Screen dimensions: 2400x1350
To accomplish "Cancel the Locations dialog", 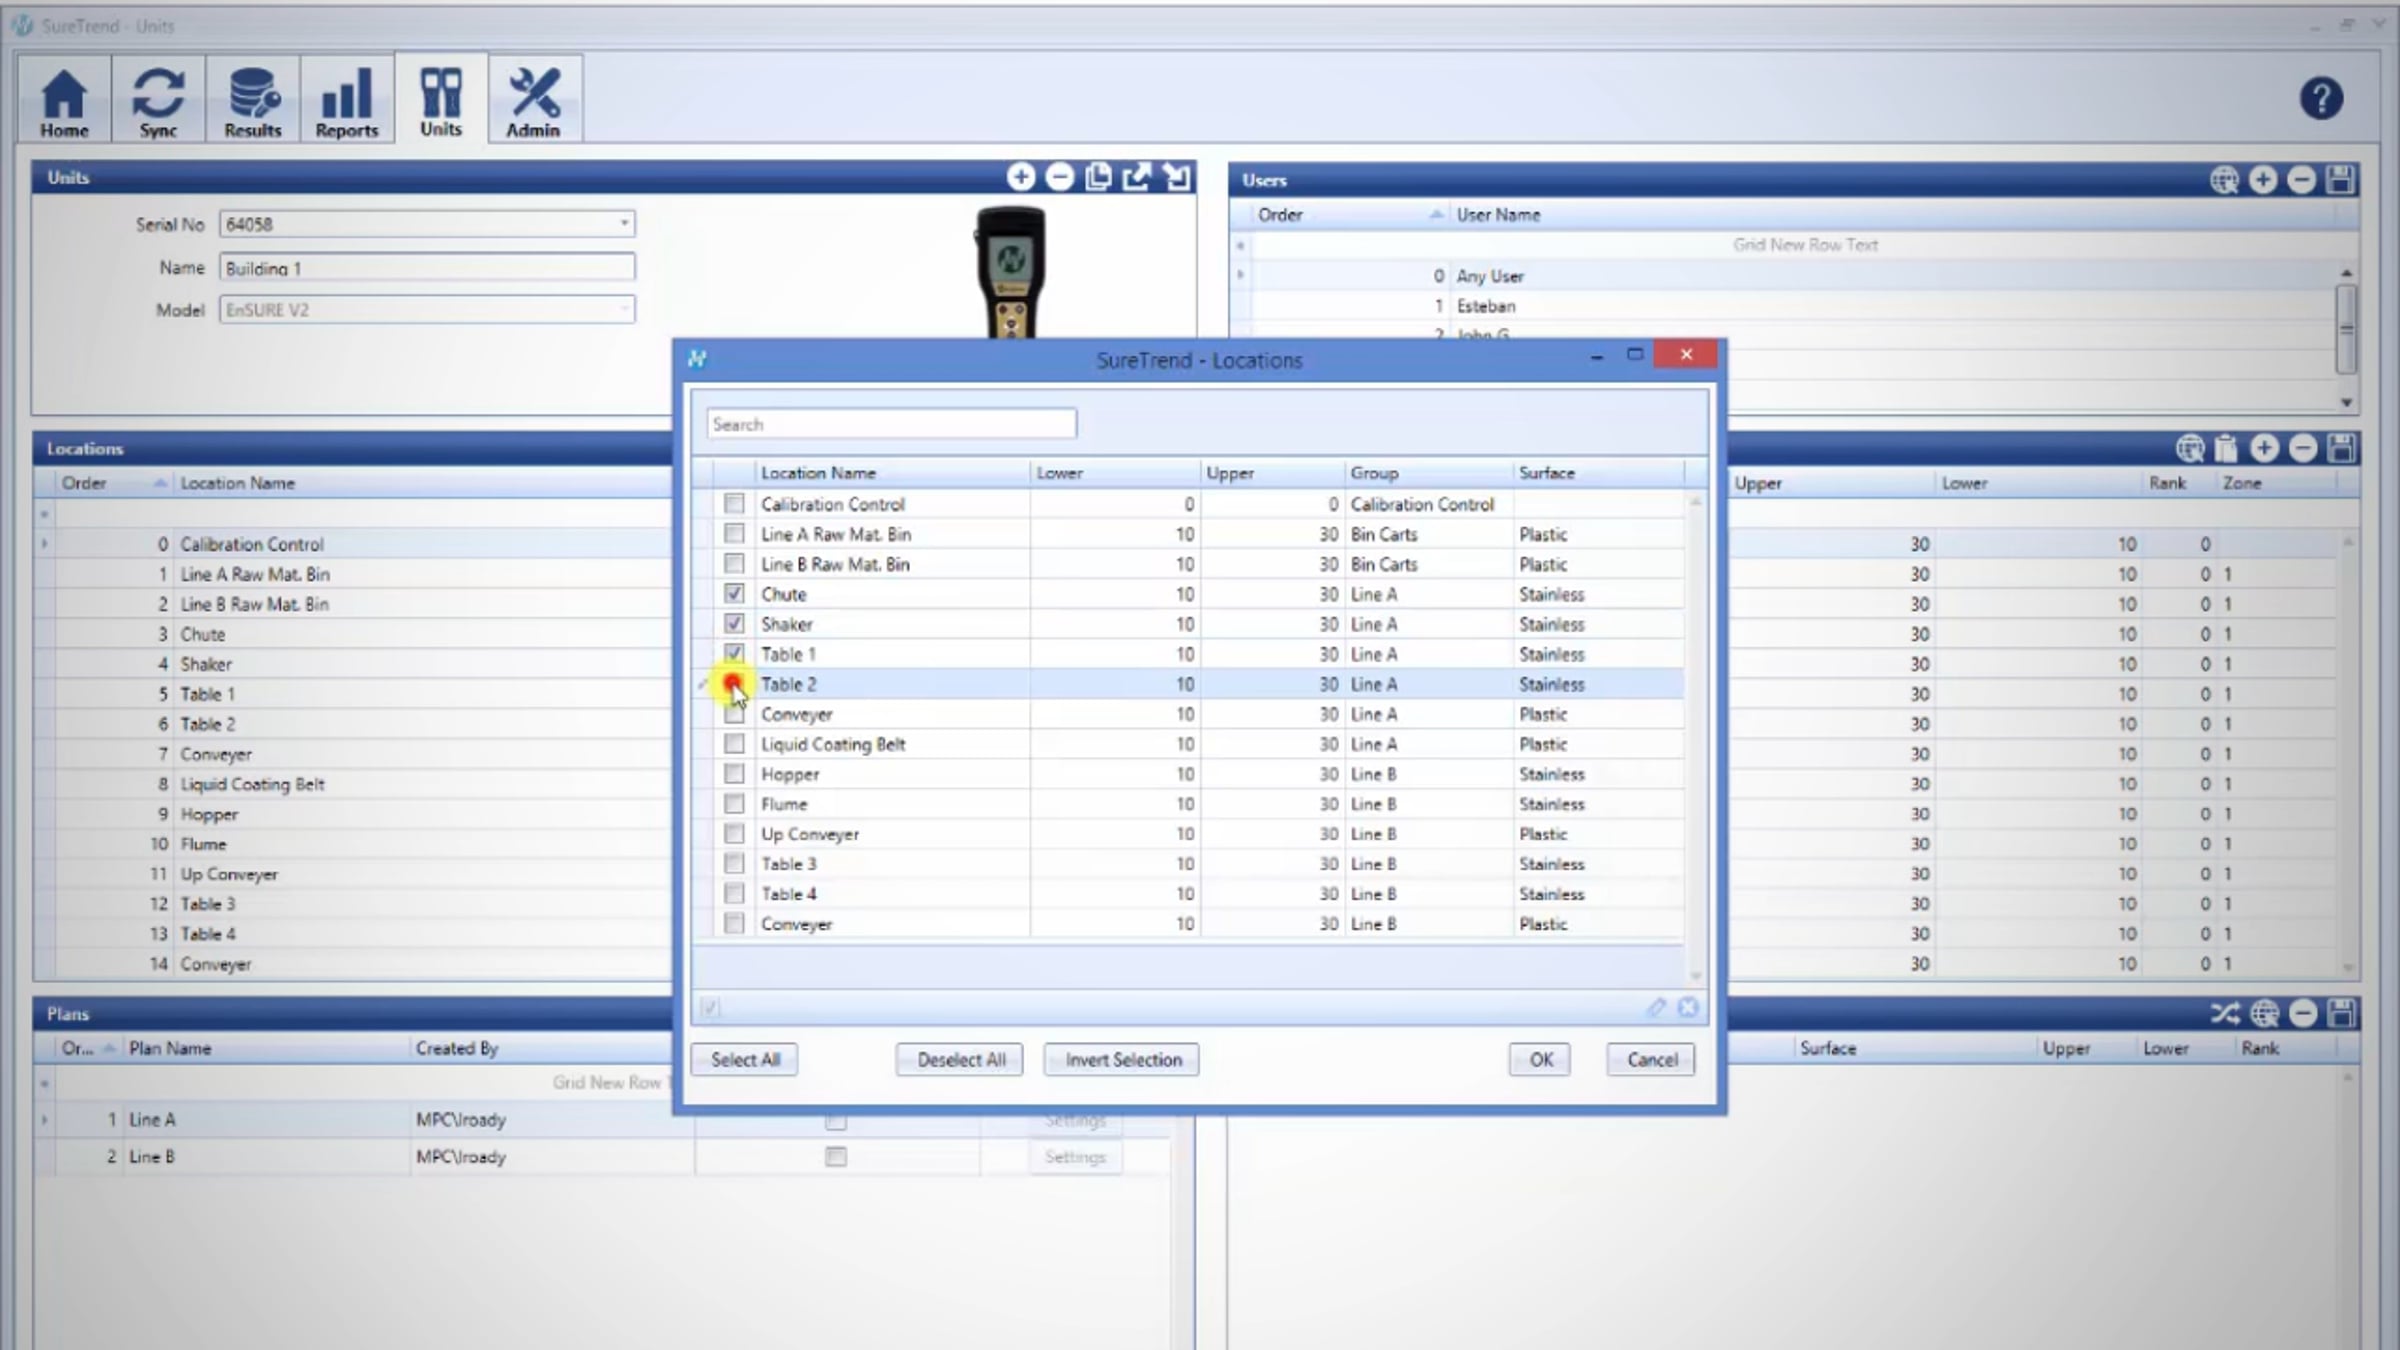I will pyautogui.click(x=1651, y=1059).
